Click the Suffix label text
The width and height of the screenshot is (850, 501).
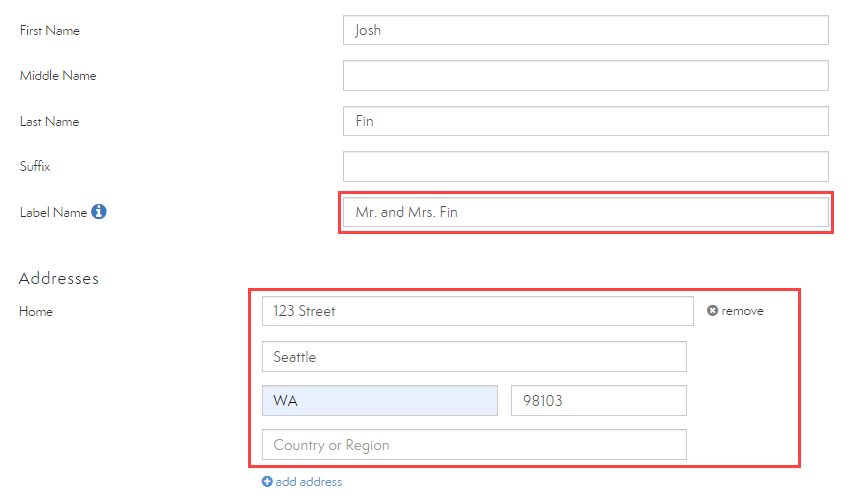(35, 167)
